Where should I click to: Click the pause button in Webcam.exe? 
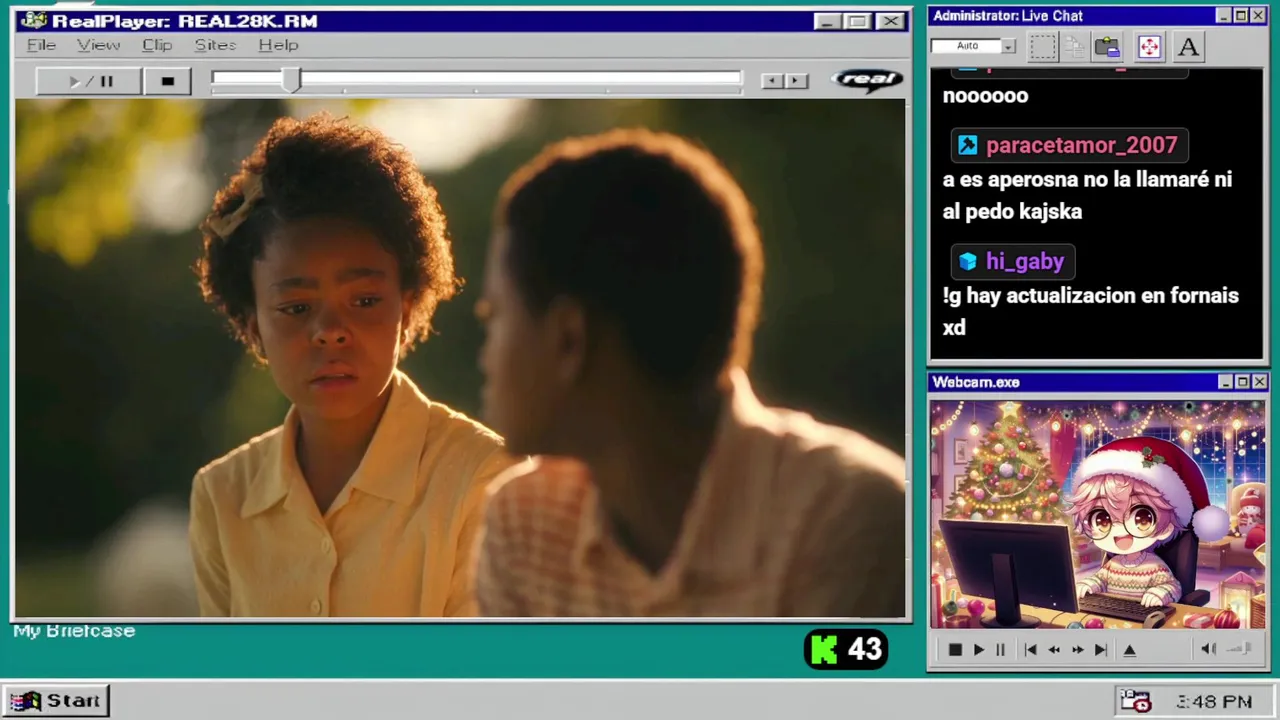click(x=1000, y=650)
